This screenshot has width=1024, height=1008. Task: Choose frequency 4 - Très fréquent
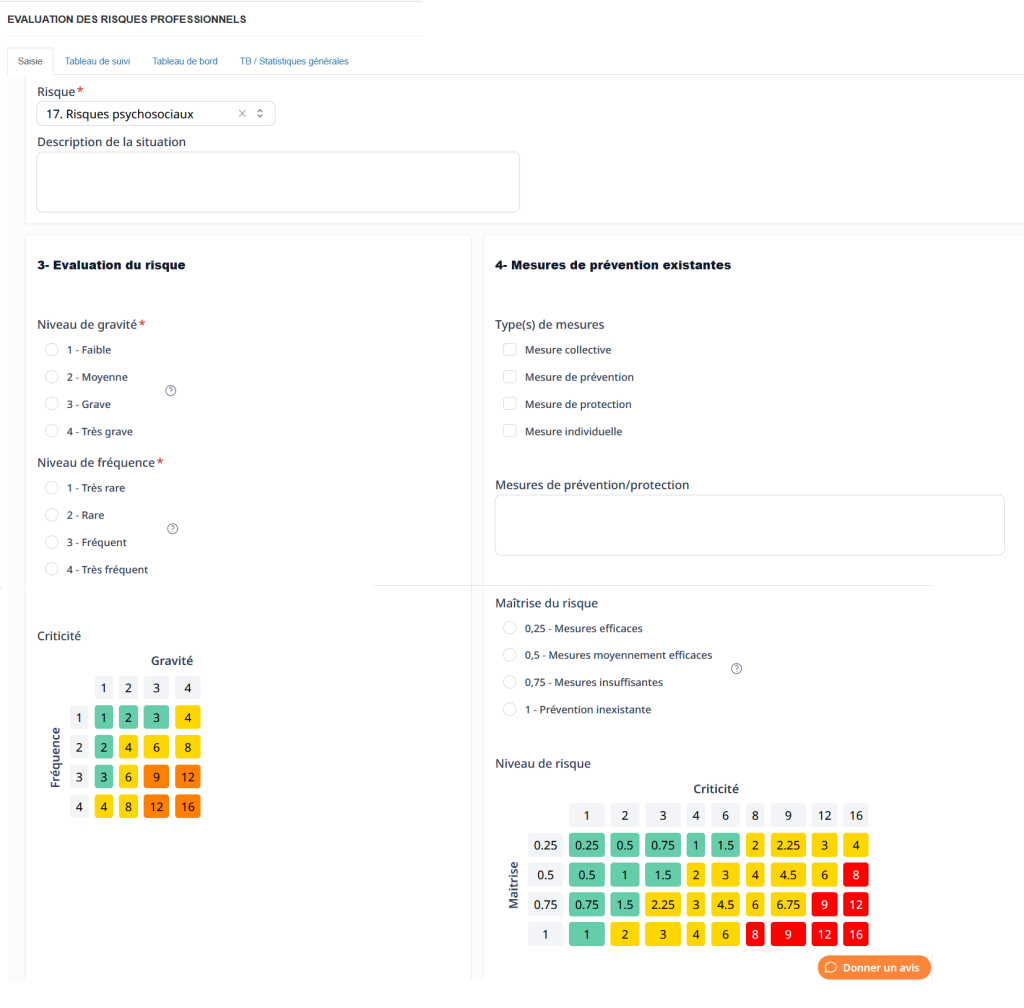pyautogui.click(x=52, y=569)
